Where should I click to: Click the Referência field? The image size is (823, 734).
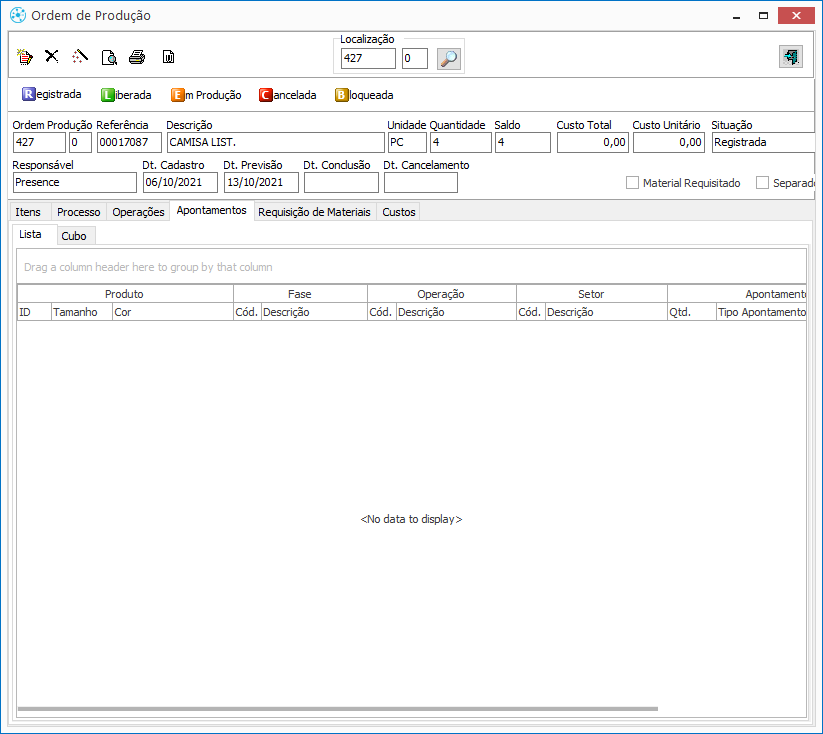click(129, 142)
